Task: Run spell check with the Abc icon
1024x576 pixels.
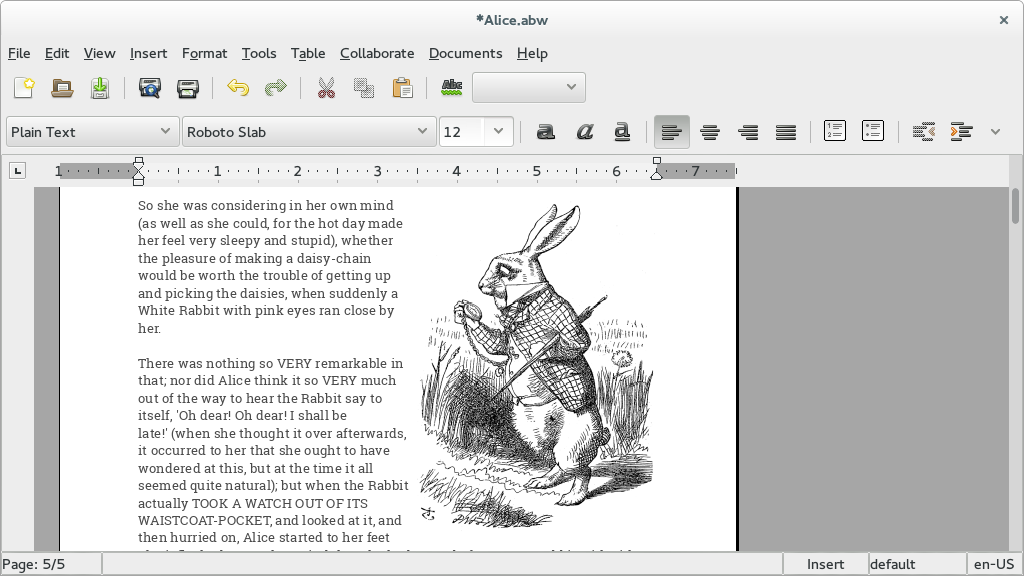Action: click(x=452, y=88)
